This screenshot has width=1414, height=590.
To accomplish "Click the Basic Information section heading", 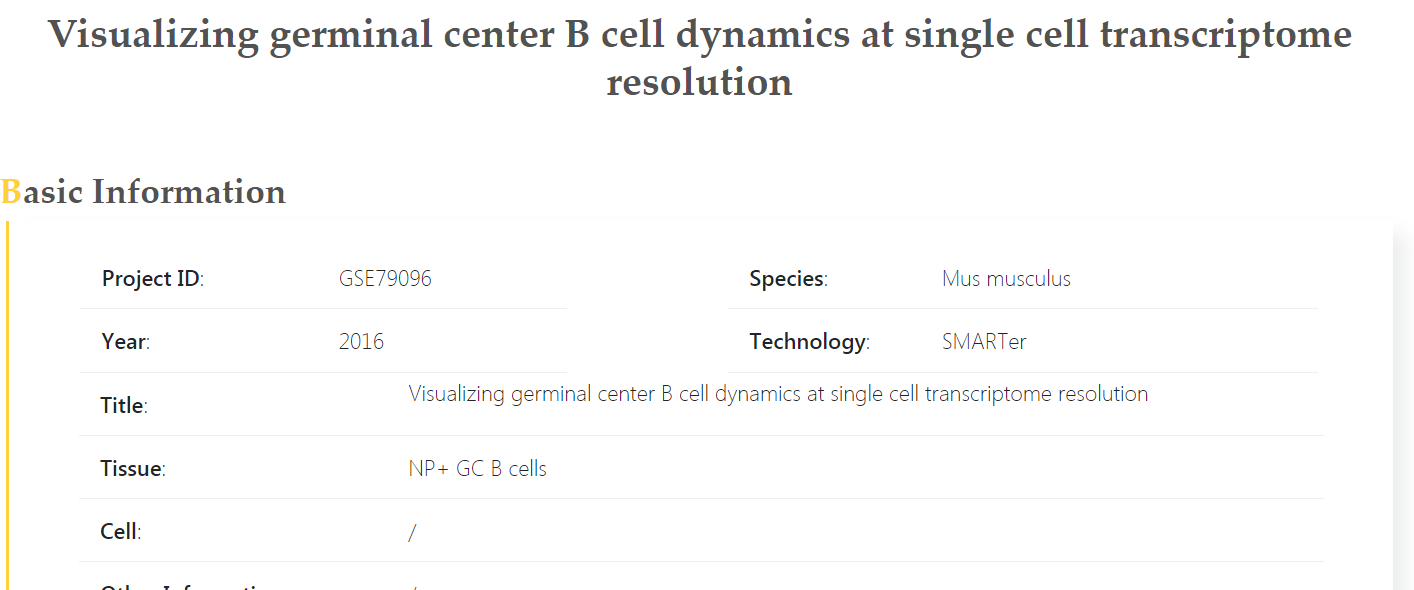I will click(x=144, y=191).
